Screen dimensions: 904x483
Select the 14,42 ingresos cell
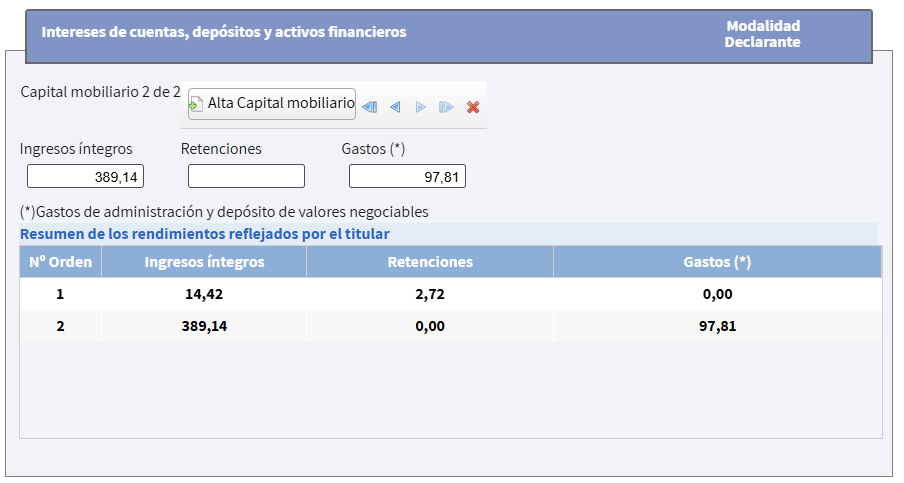click(204, 294)
